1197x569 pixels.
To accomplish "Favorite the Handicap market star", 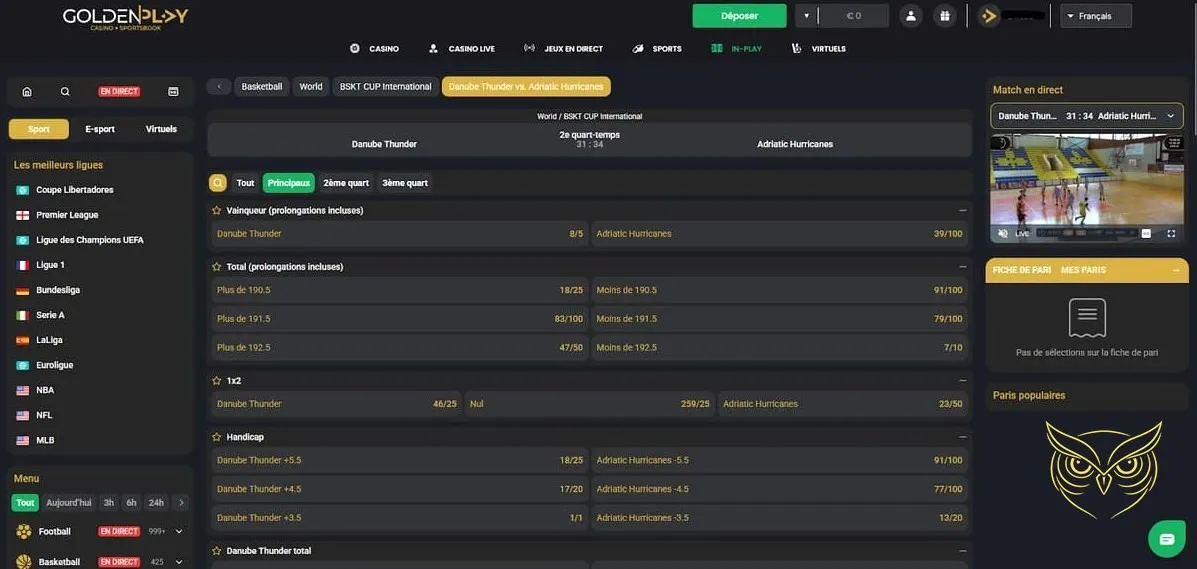I will pyautogui.click(x=217, y=437).
